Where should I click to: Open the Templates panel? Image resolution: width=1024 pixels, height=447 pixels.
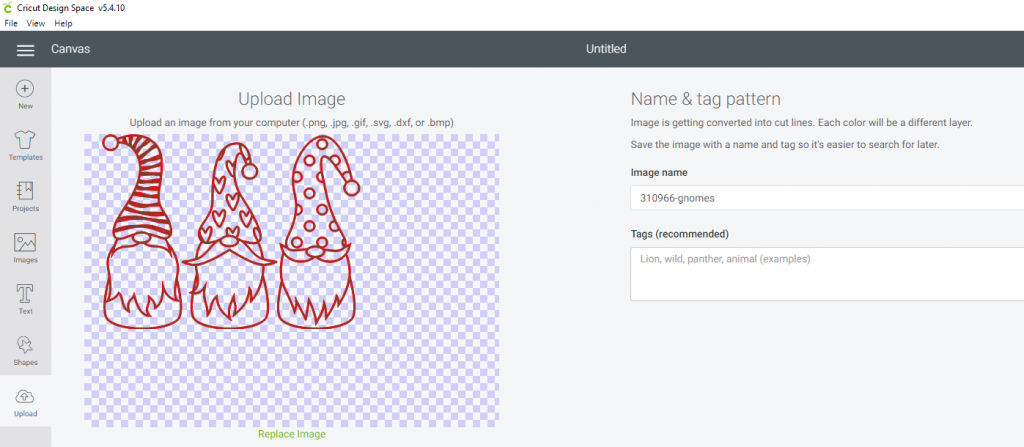click(x=25, y=146)
